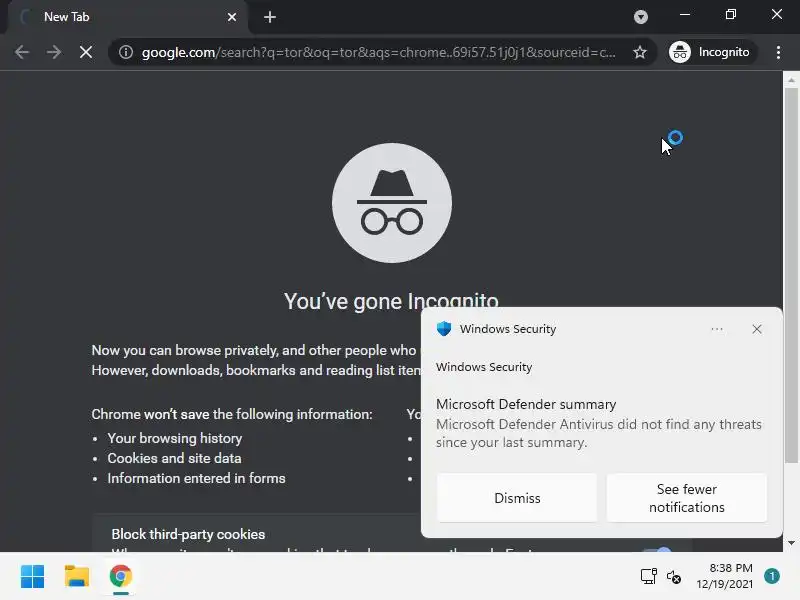Close the New Tab tab
800x600 pixels.
(x=232, y=17)
